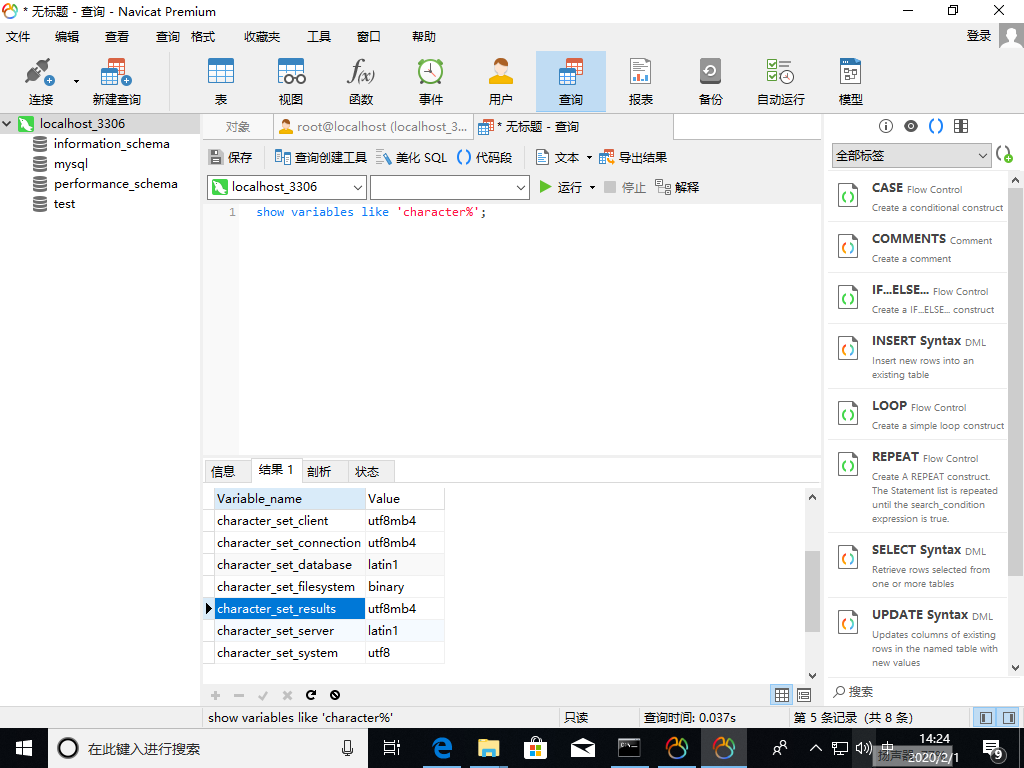Screen dimensions: 1024x768
Task: Click the stop (circle-slash) icon below results
Action: (335, 695)
